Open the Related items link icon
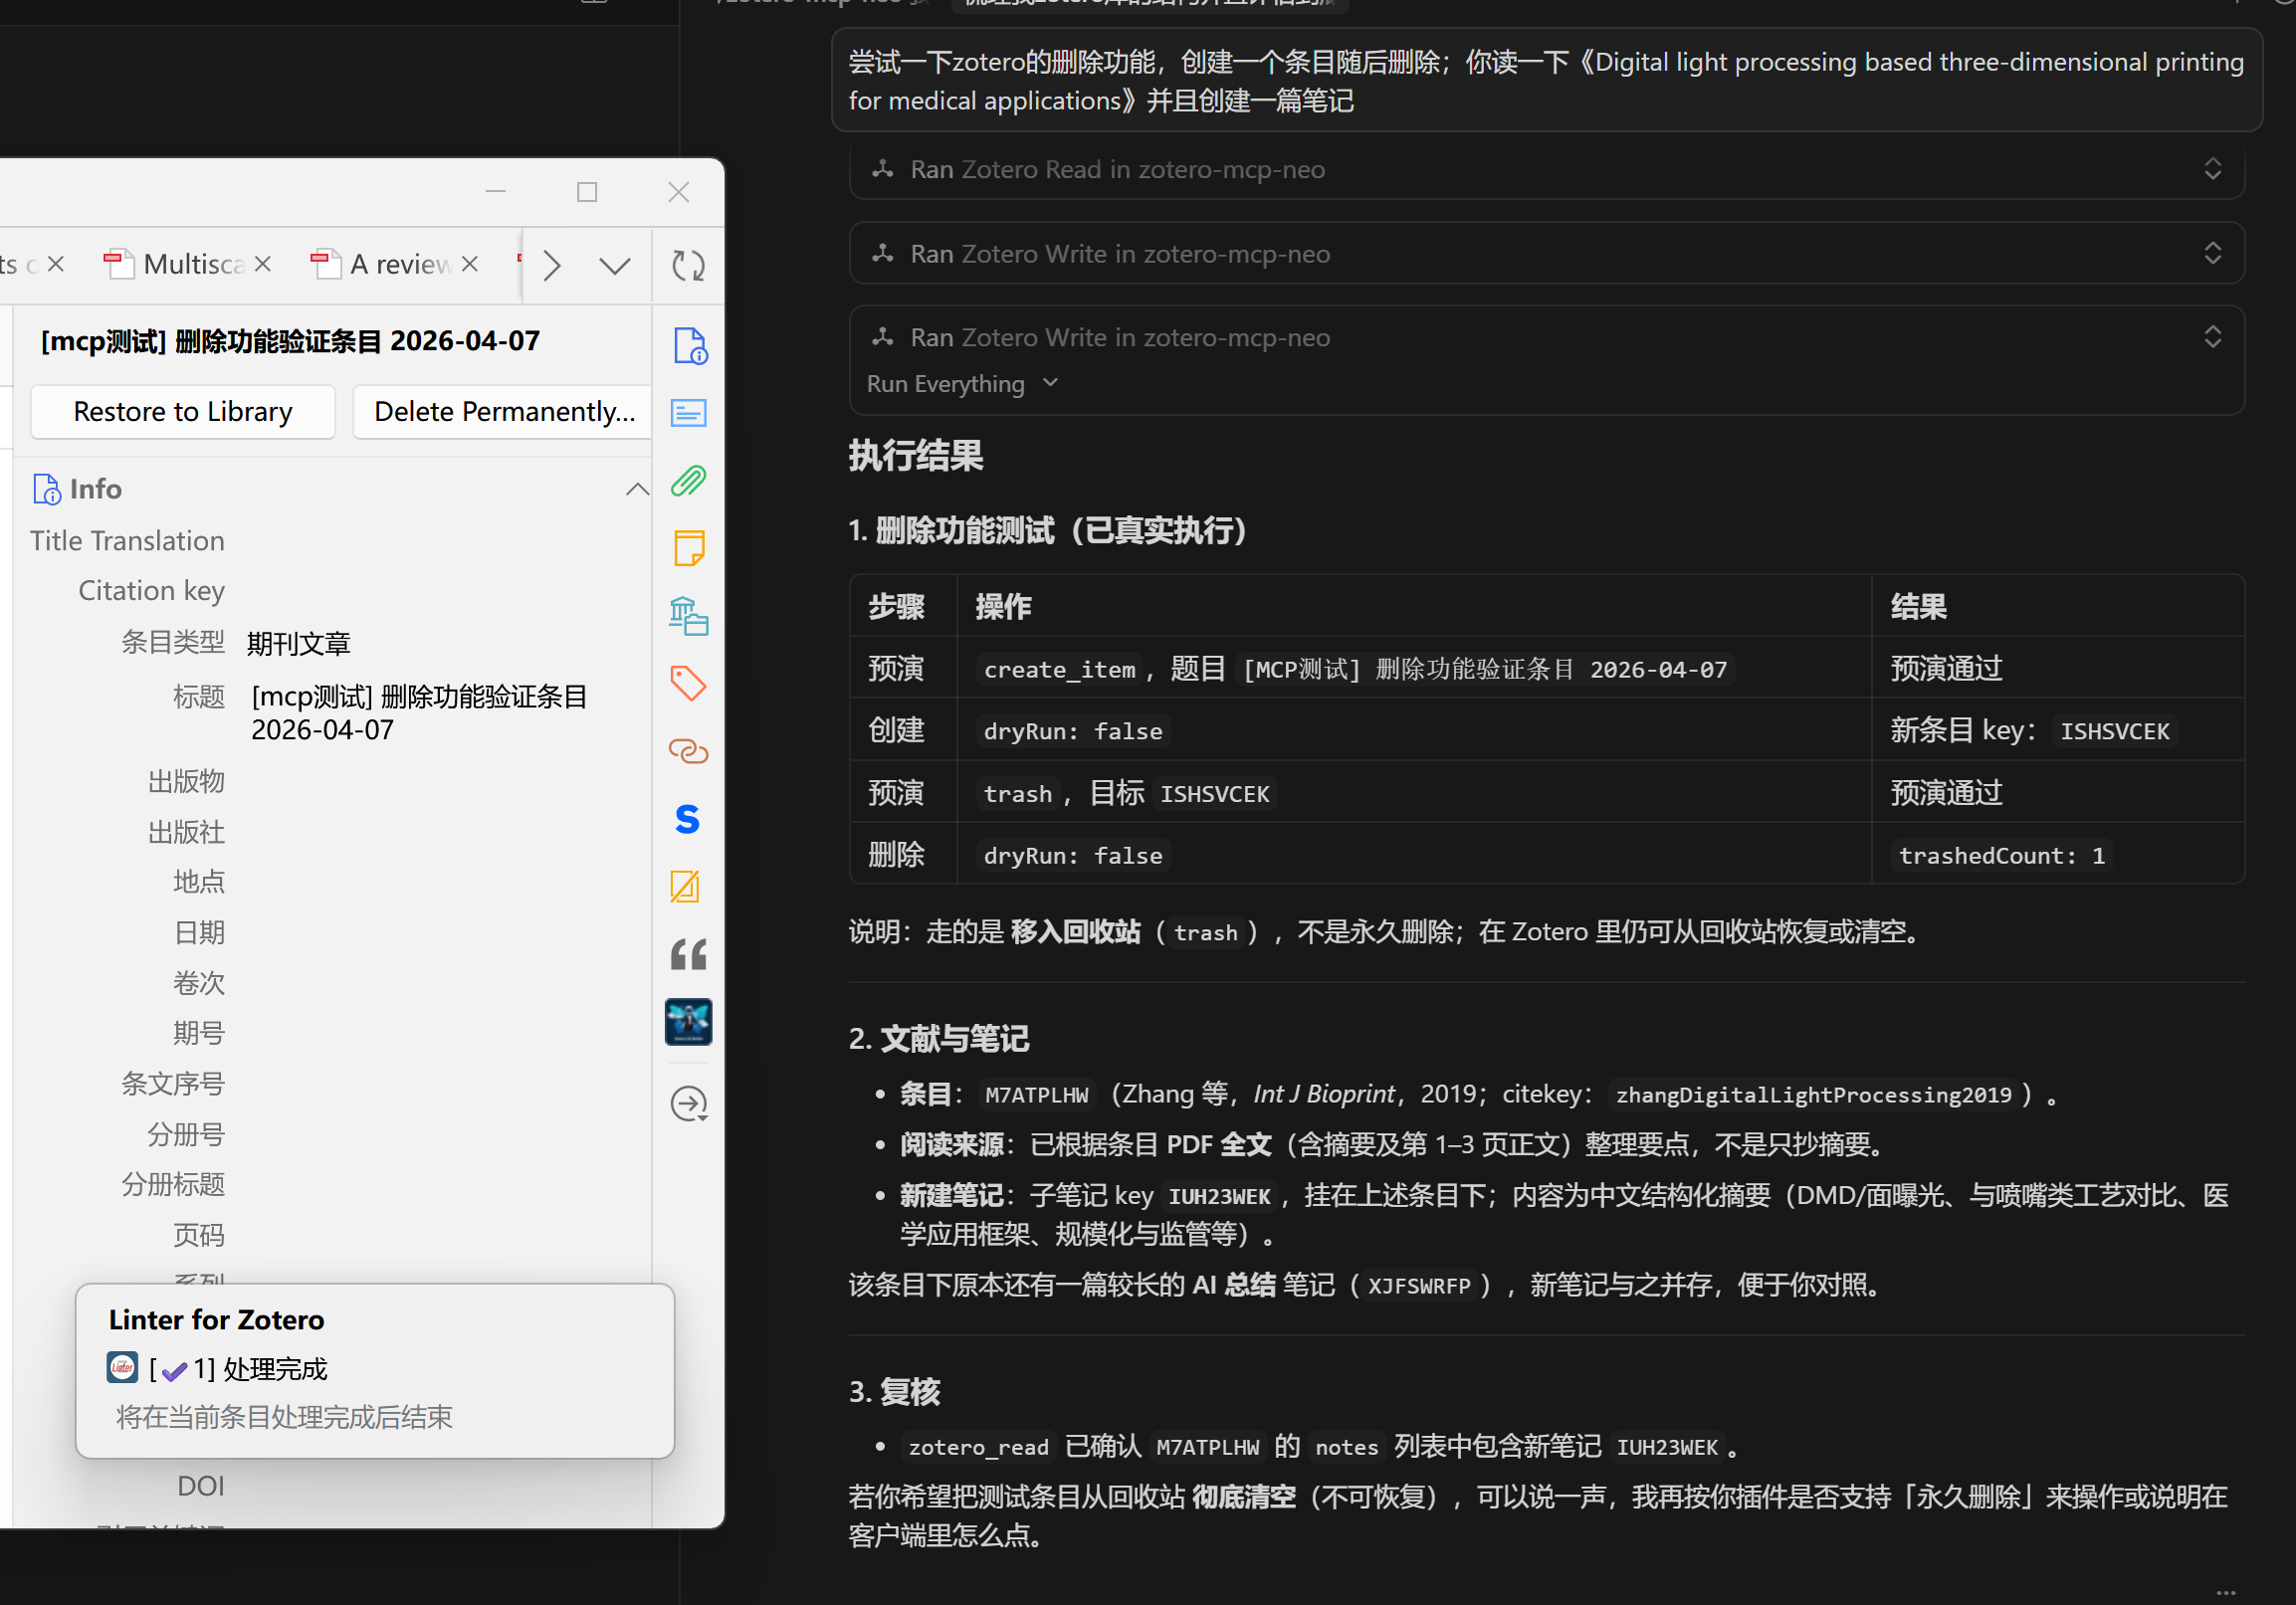 (689, 751)
